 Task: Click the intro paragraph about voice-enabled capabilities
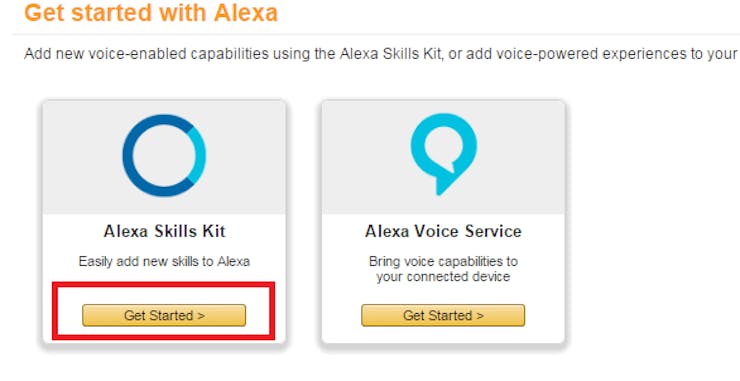click(380, 54)
